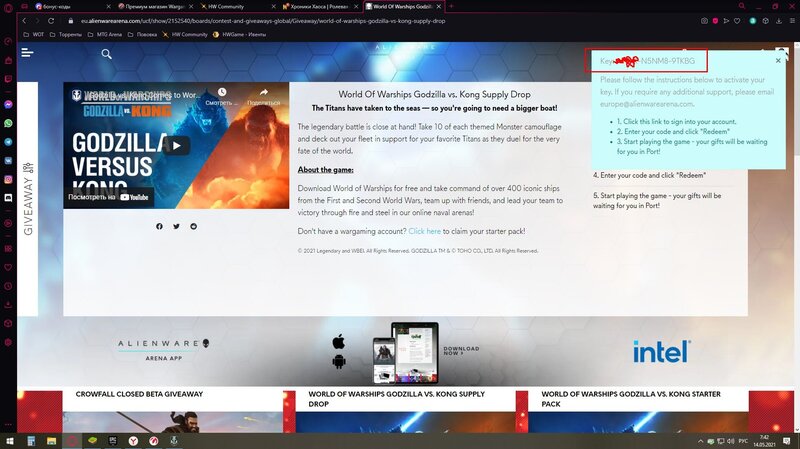Share giveaway on Twitter
The height and width of the screenshot is (449, 800).
[x=176, y=226]
